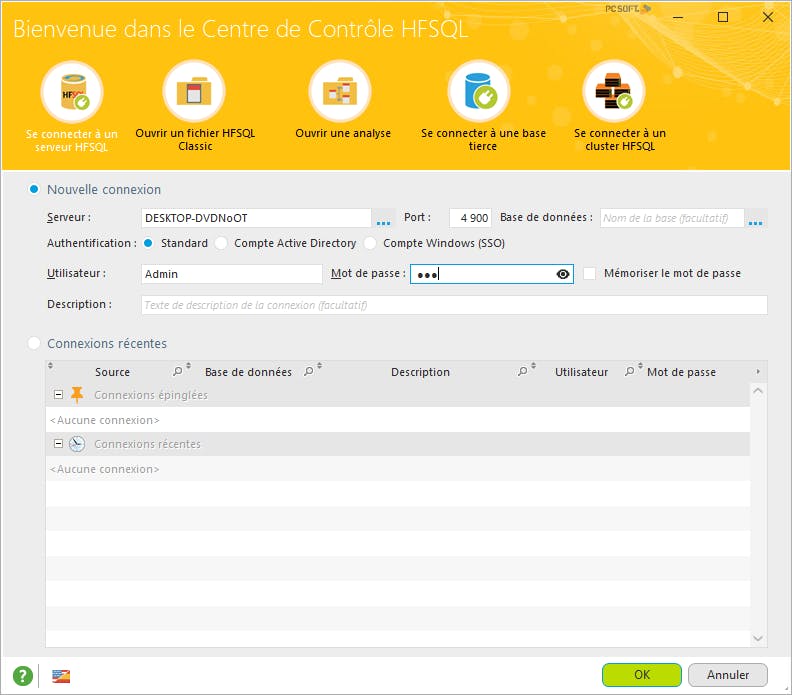Open help via the green question mark

[23, 675]
